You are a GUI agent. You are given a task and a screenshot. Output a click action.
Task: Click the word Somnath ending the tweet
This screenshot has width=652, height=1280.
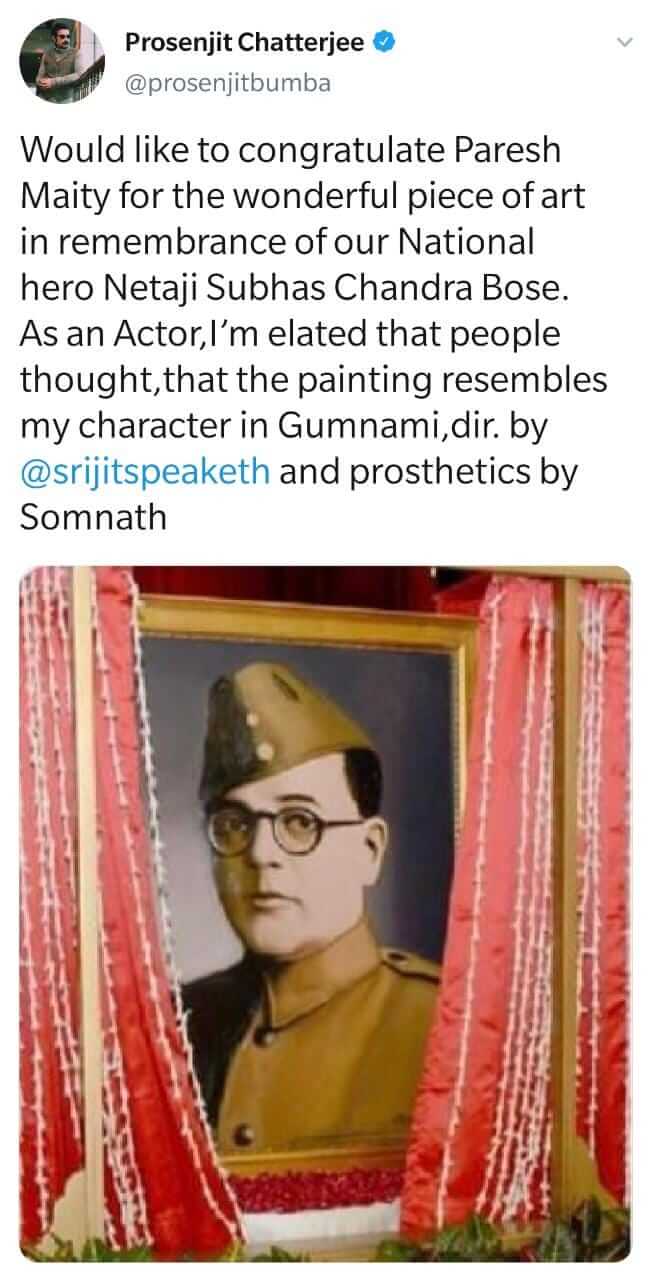coord(93,518)
